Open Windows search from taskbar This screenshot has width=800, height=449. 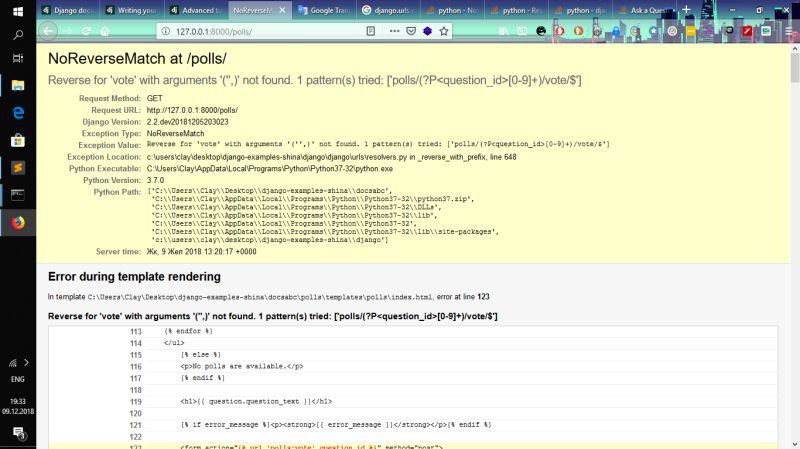(x=18, y=35)
